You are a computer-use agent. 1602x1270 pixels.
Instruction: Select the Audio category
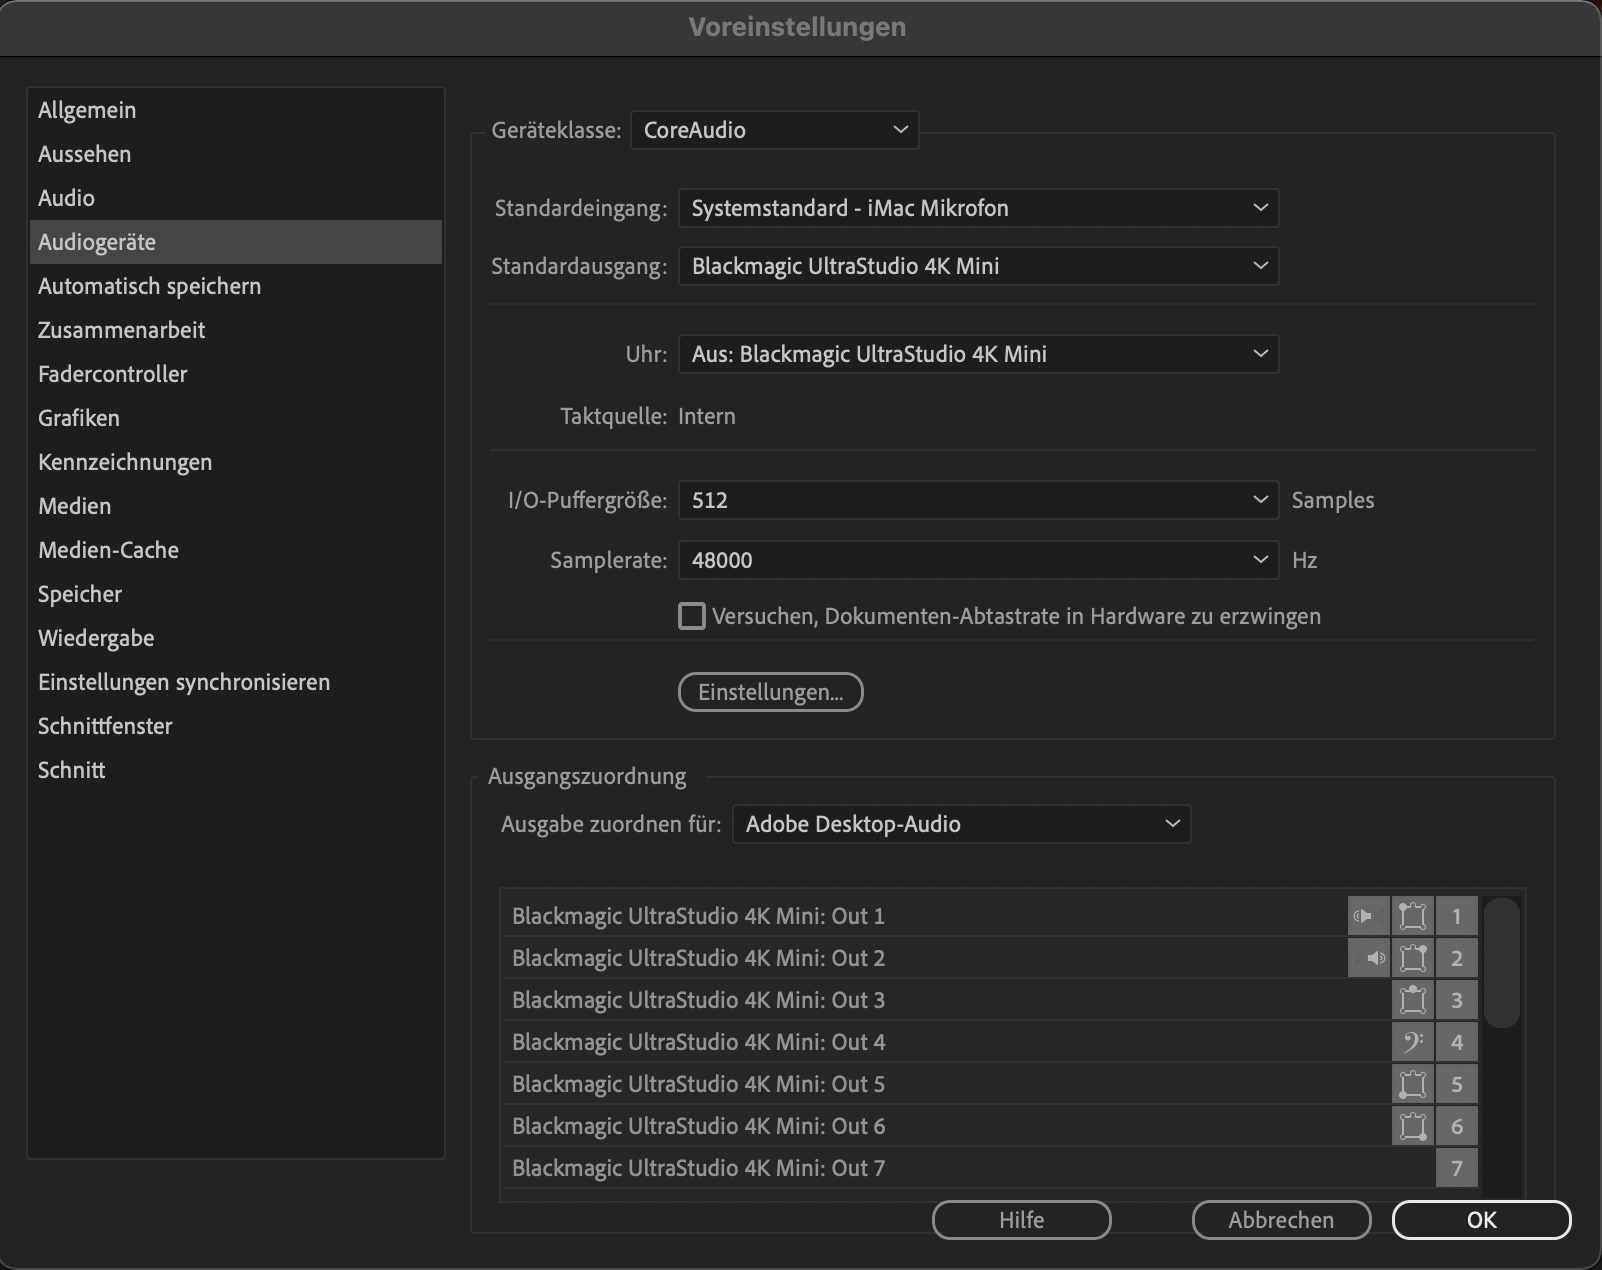coord(236,198)
